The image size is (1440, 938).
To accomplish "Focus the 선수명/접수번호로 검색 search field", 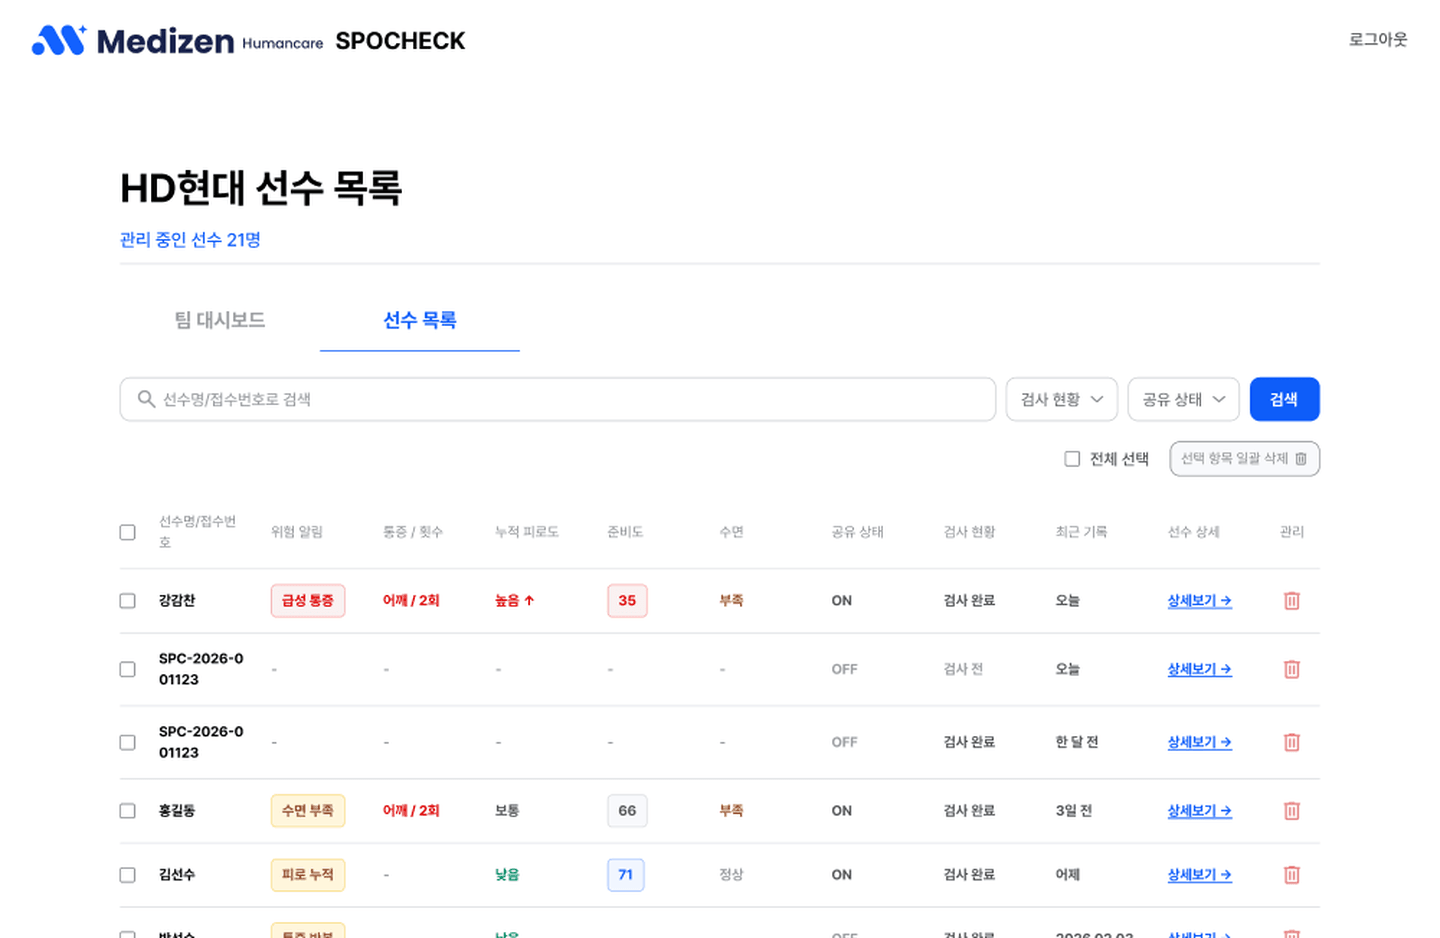I will tap(558, 399).
